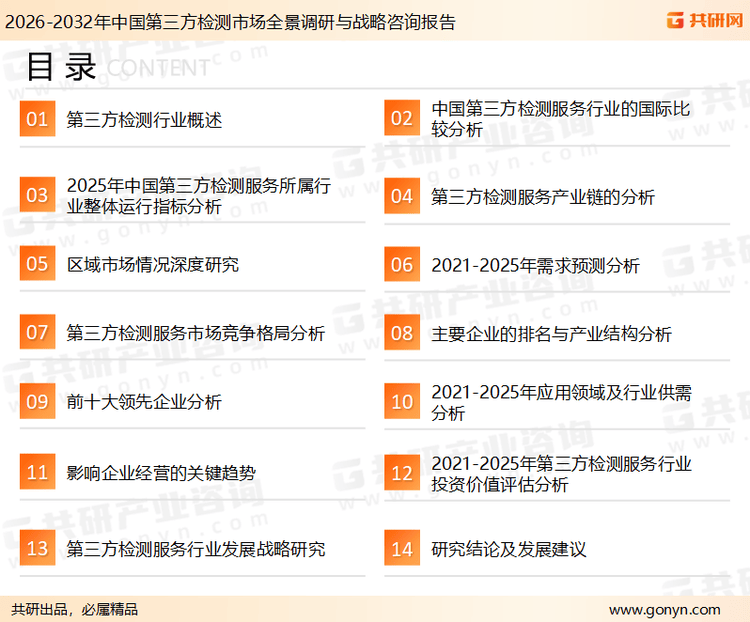
Task: Select the 04 number badge
Action: coord(402,196)
